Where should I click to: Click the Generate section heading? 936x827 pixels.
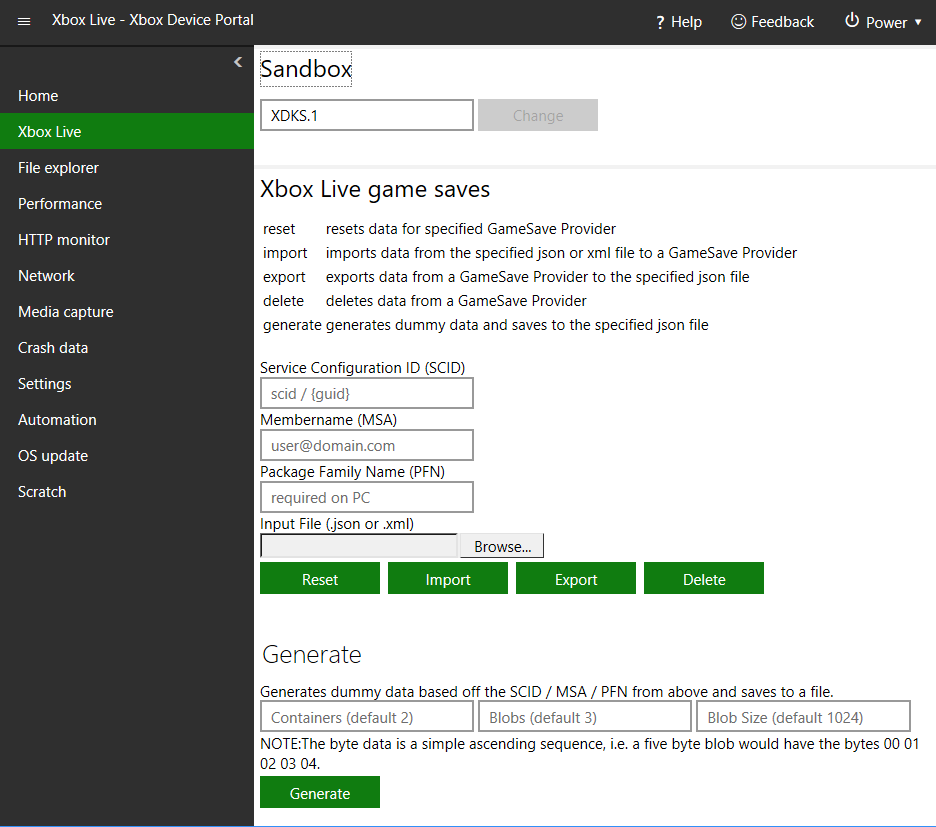tap(312, 654)
